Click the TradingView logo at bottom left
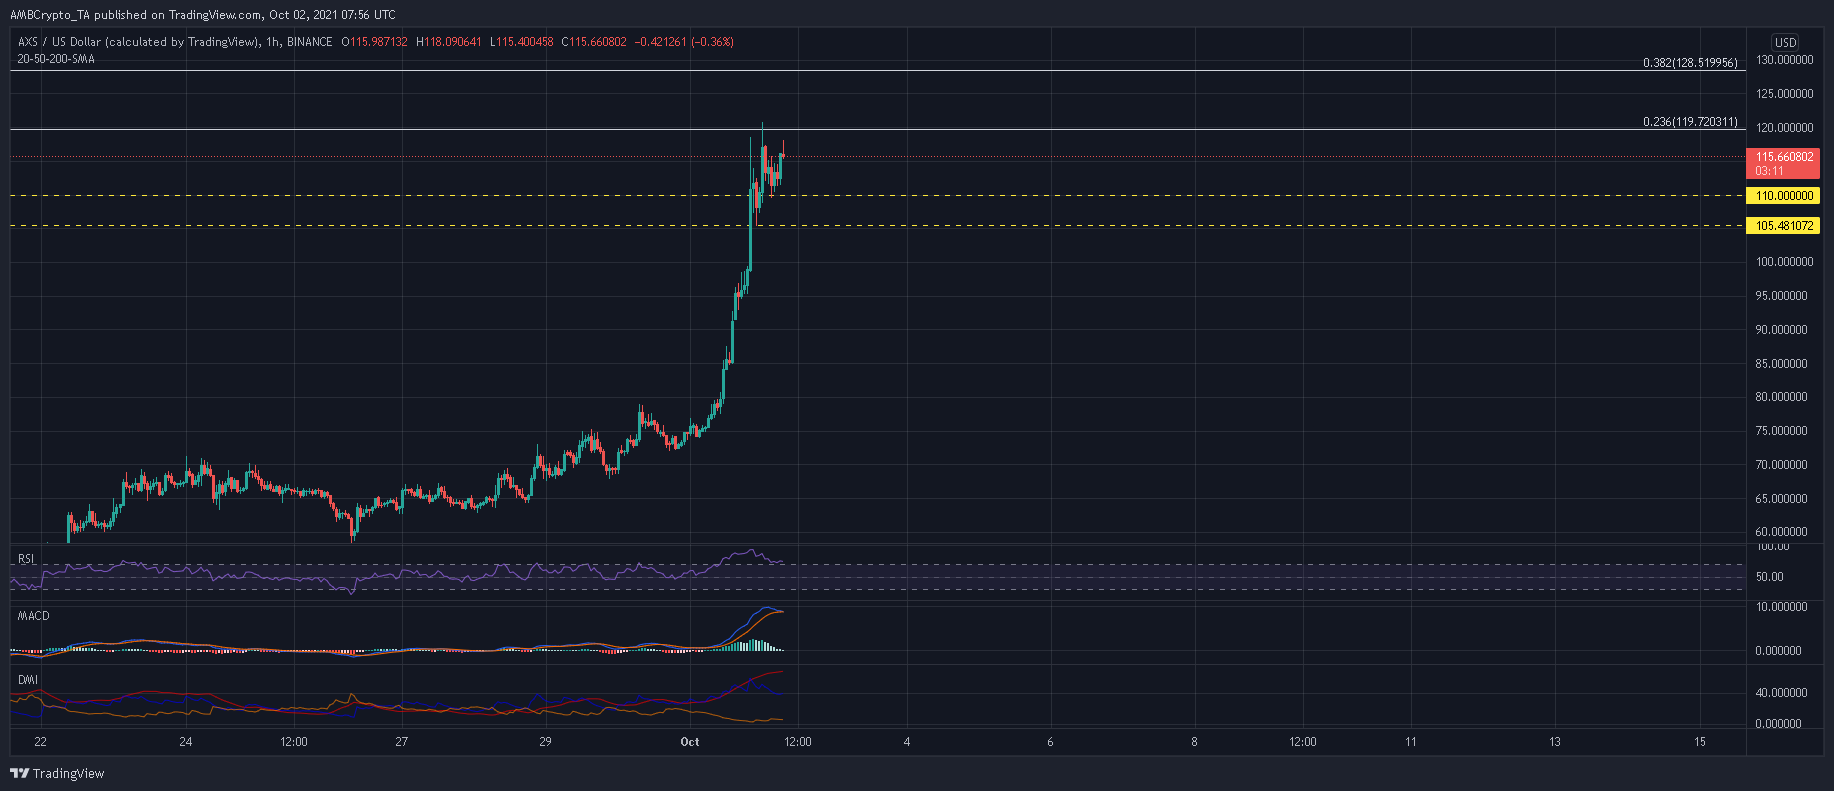This screenshot has width=1834, height=791. [x=57, y=773]
